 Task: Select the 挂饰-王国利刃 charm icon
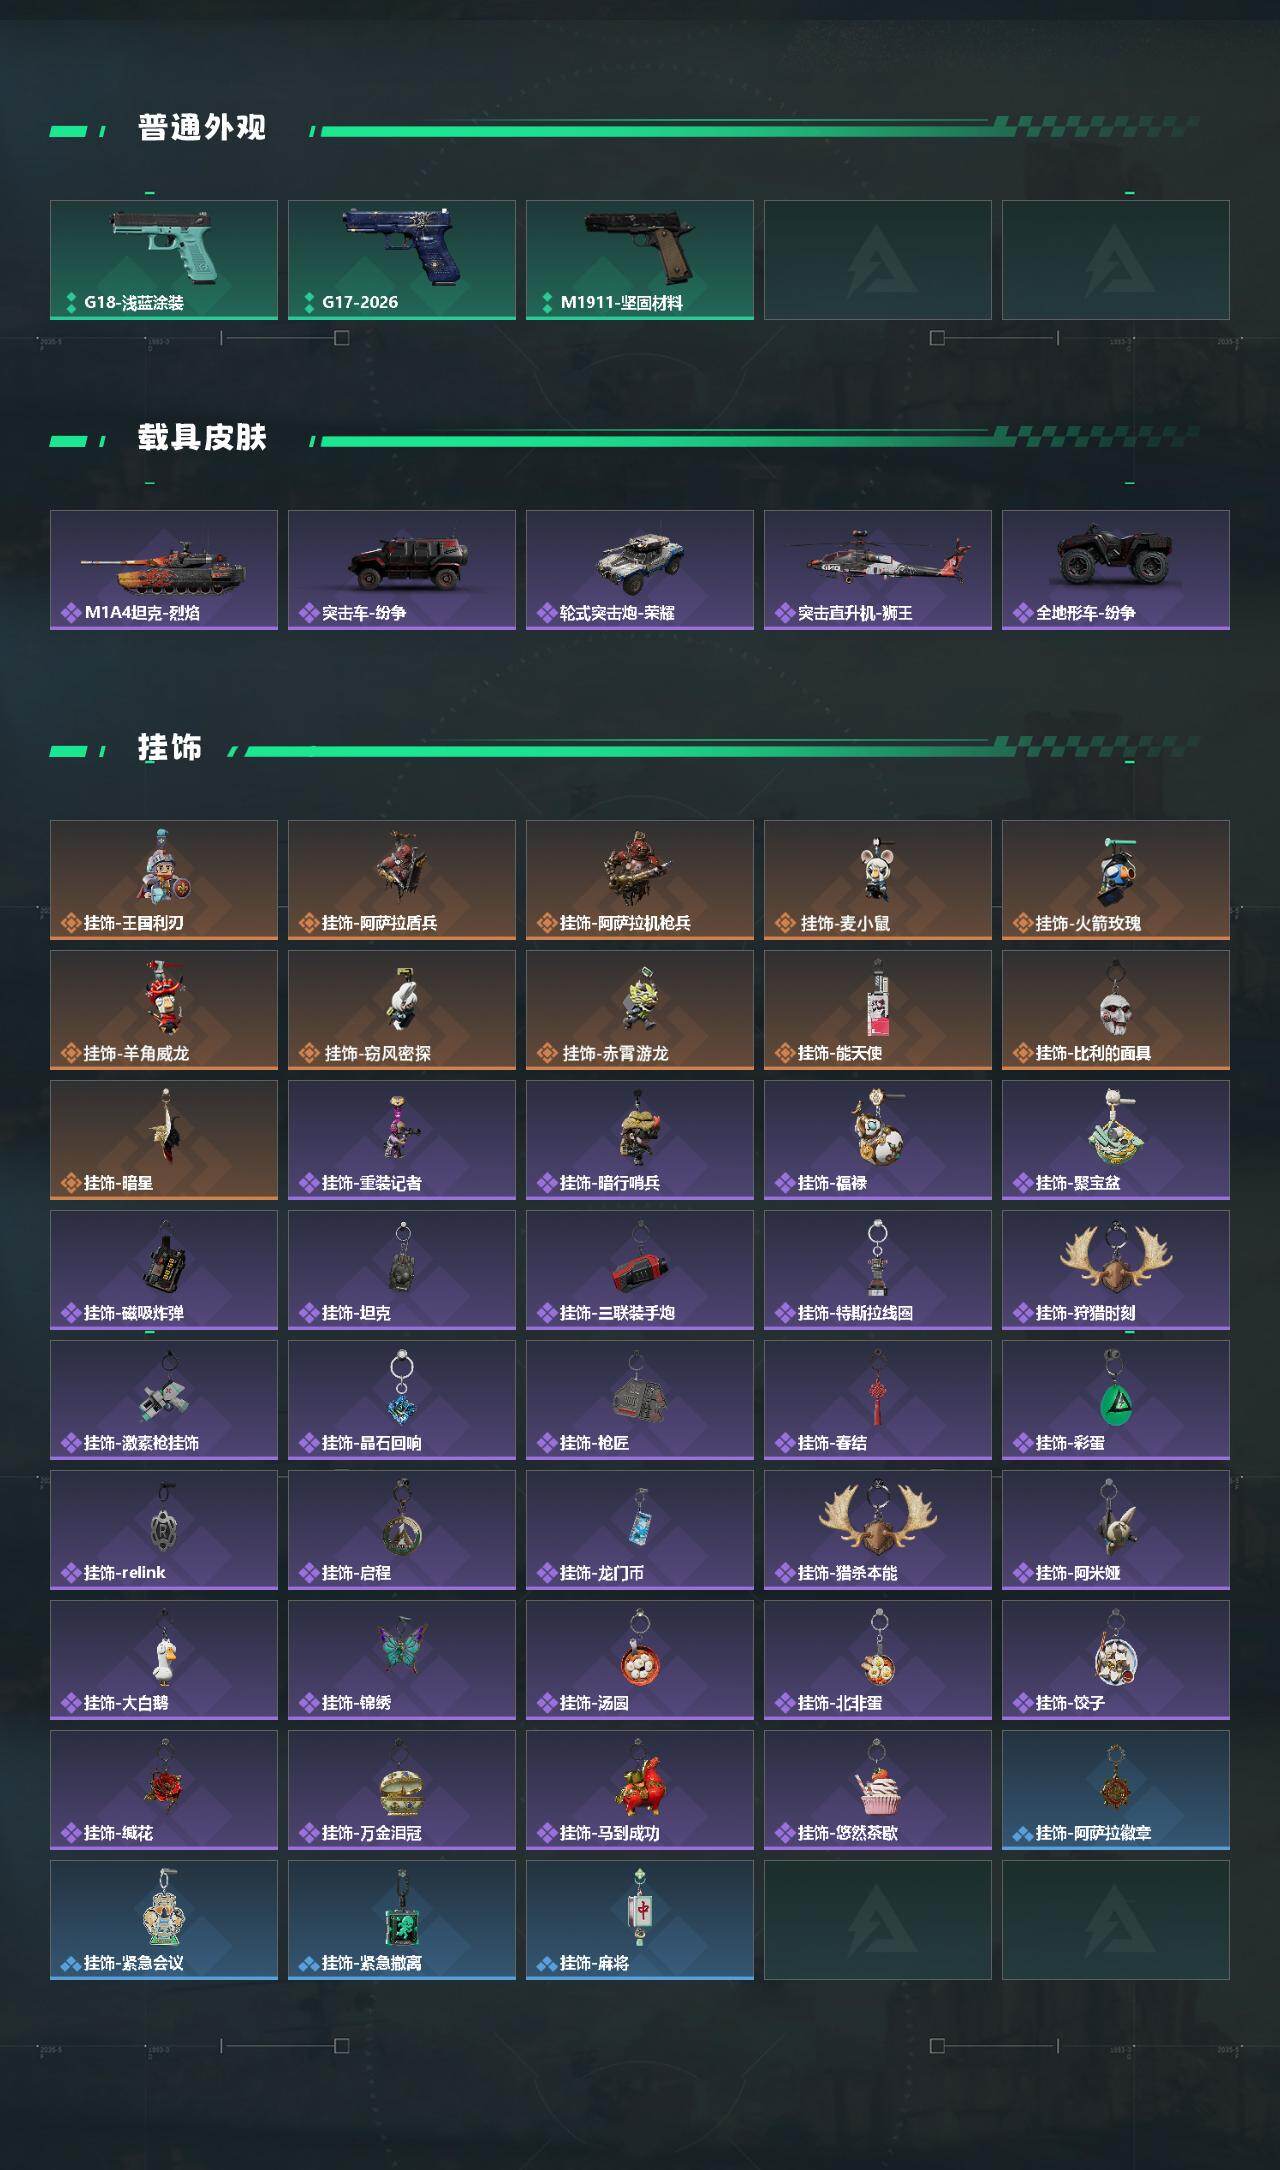click(x=164, y=880)
